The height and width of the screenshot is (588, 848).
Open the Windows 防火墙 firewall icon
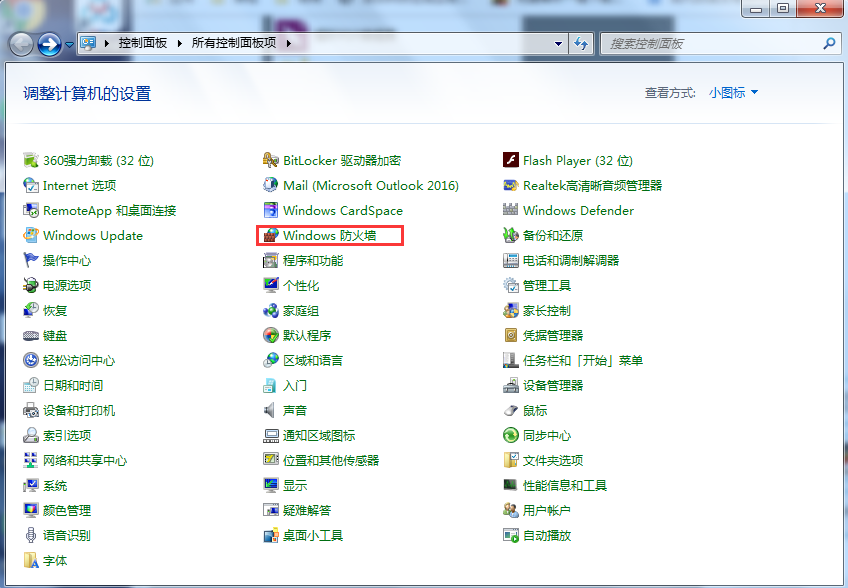point(270,235)
